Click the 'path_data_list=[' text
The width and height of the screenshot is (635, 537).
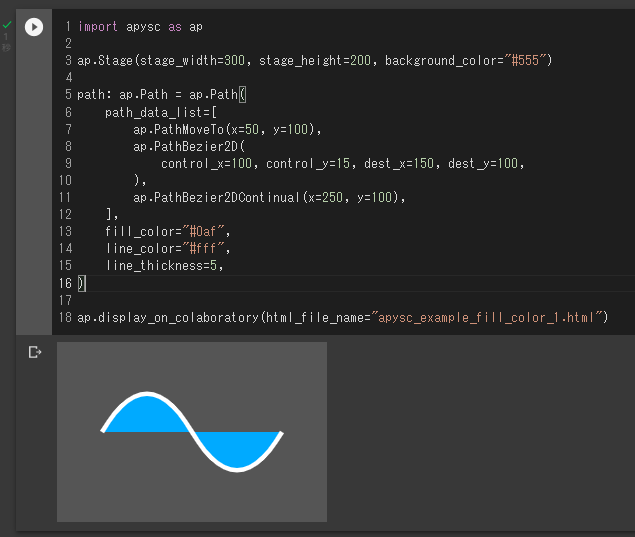(x=161, y=112)
